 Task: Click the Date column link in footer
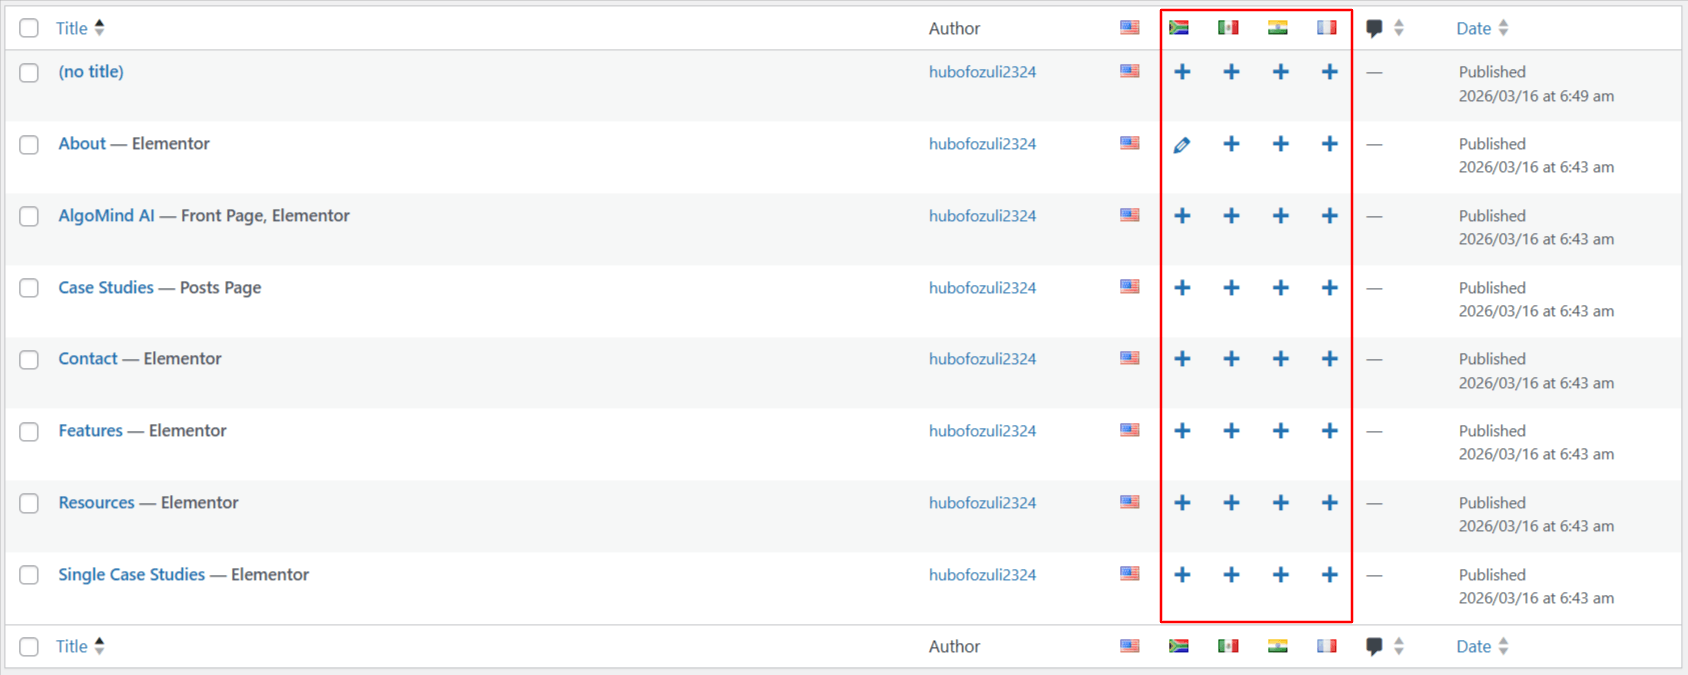pos(1473,647)
